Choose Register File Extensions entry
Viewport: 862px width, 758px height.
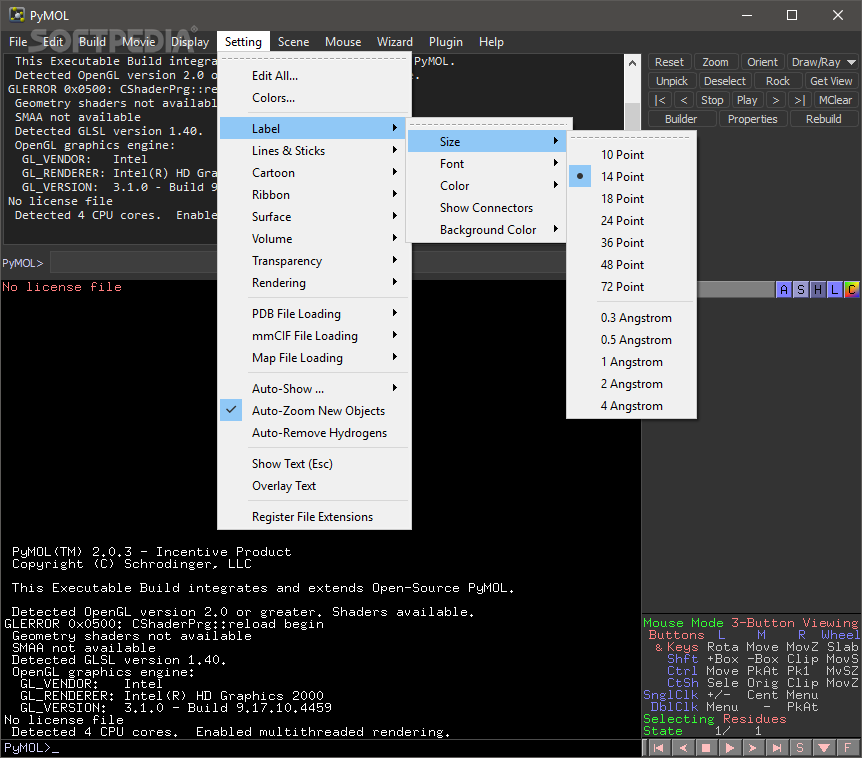point(314,517)
